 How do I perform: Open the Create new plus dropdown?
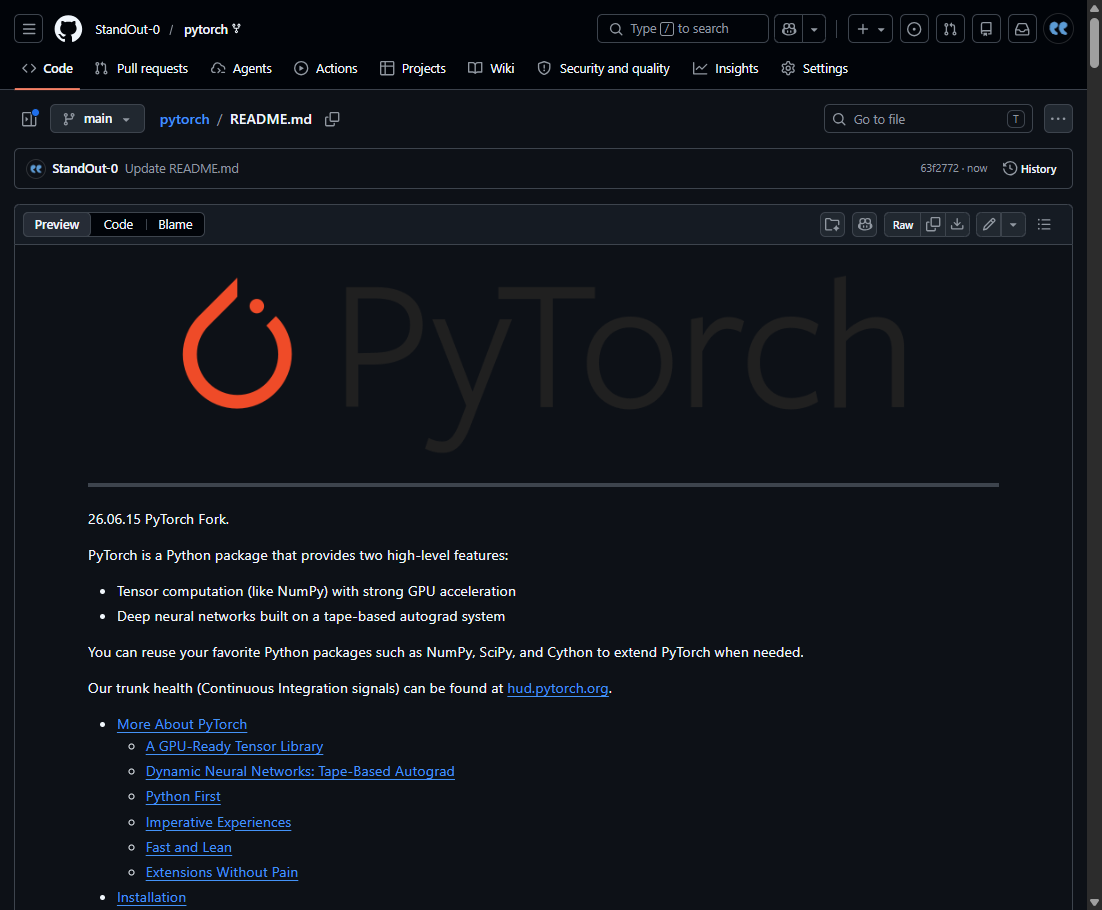(x=870, y=29)
